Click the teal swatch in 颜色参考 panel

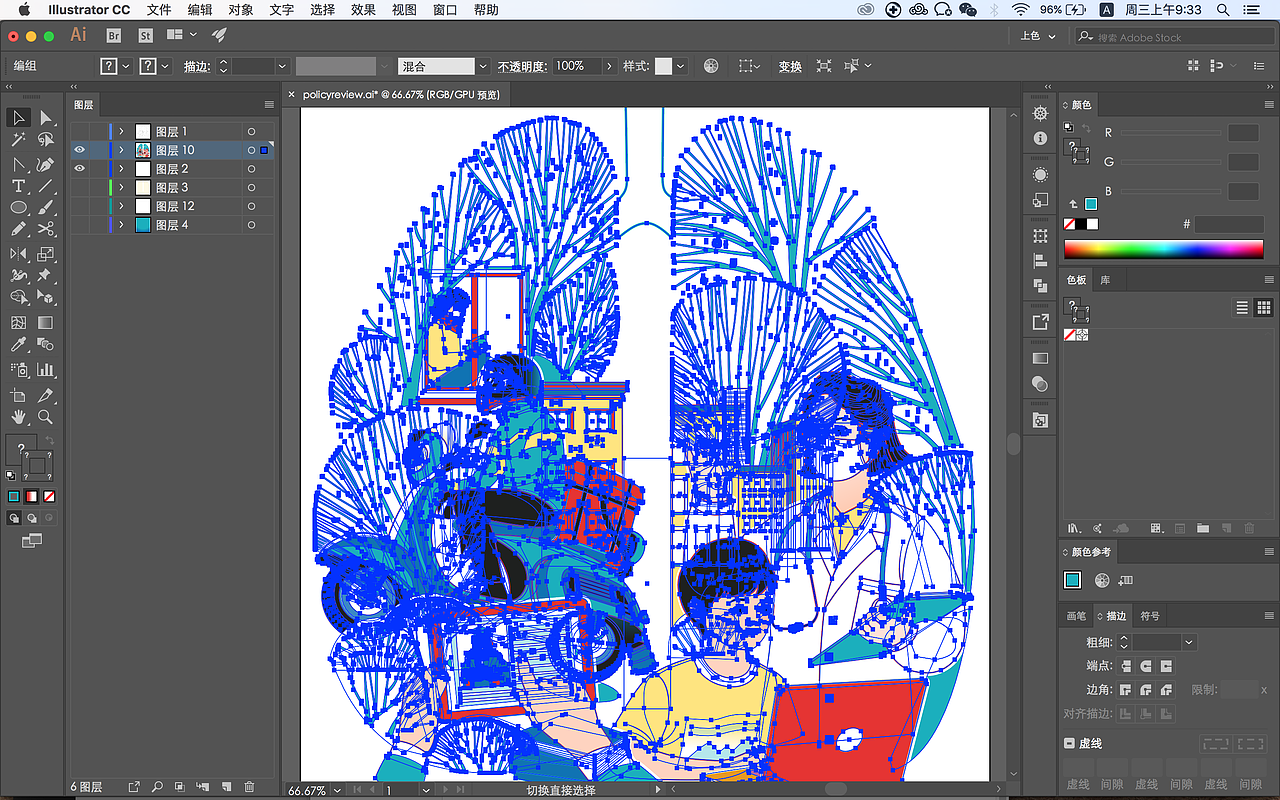tap(1073, 580)
